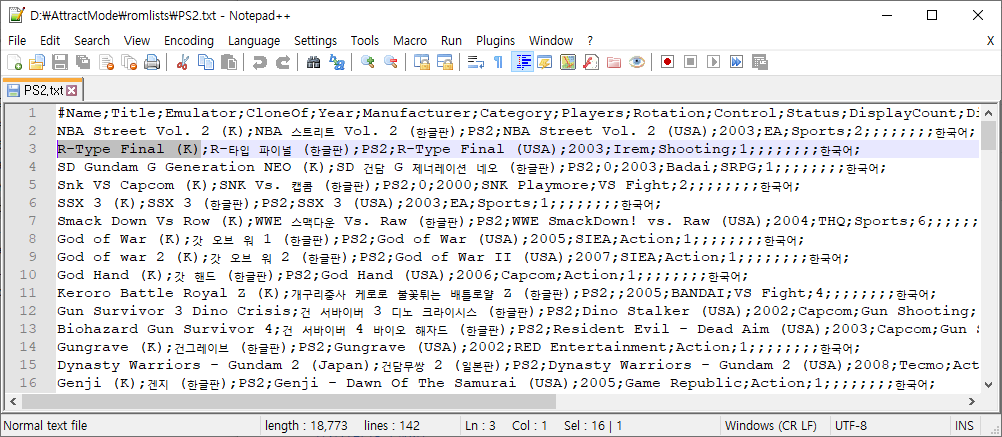Open the Tools menu
This screenshot has width=1002, height=437.
[365, 40]
